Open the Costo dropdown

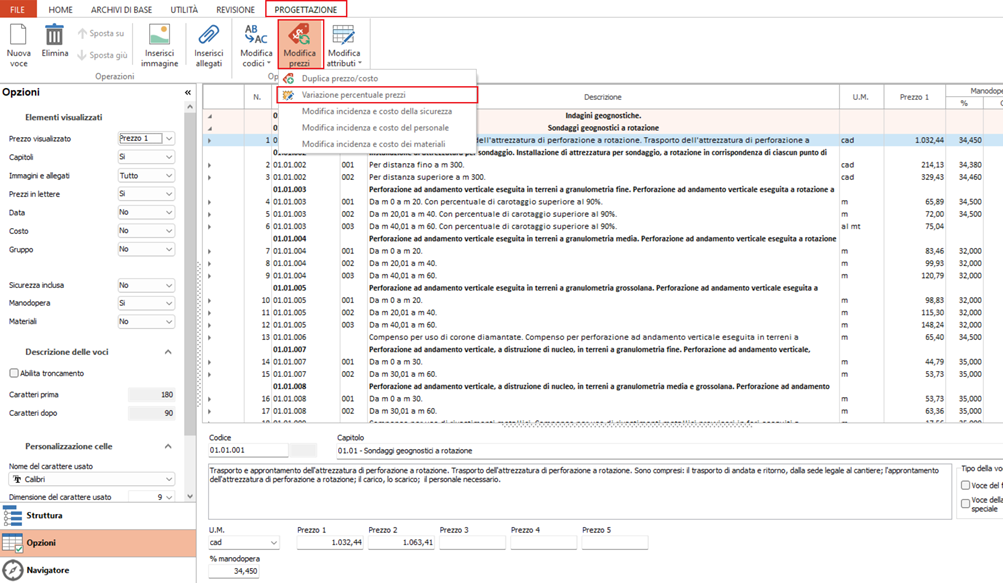169,230
